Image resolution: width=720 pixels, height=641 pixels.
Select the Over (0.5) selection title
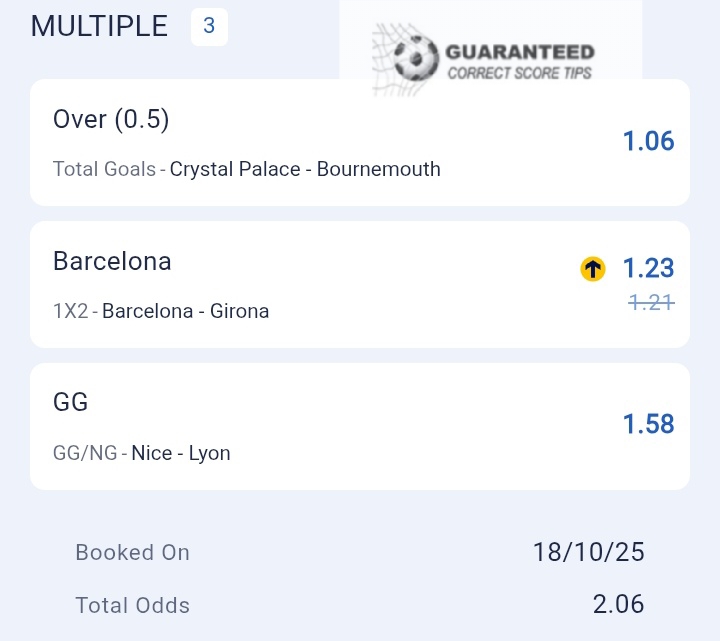click(x=111, y=120)
